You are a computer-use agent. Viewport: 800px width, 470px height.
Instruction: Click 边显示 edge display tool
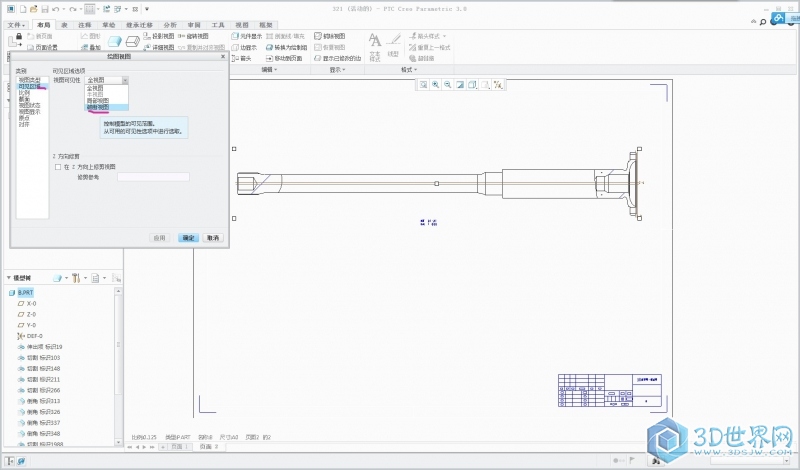244,47
